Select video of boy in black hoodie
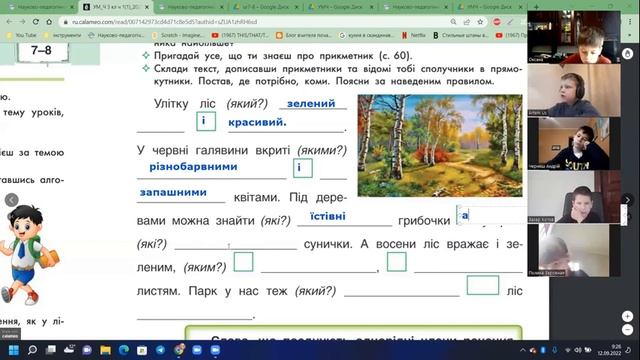The height and width of the screenshot is (360, 640). pos(573,144)
